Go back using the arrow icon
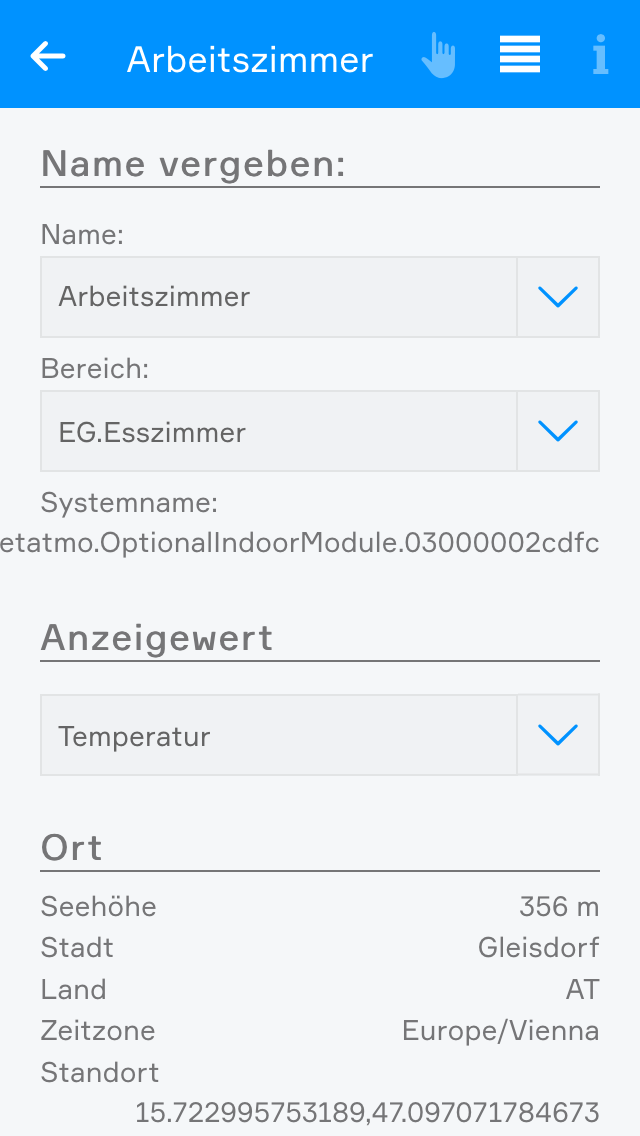 [x=48, y=56]
